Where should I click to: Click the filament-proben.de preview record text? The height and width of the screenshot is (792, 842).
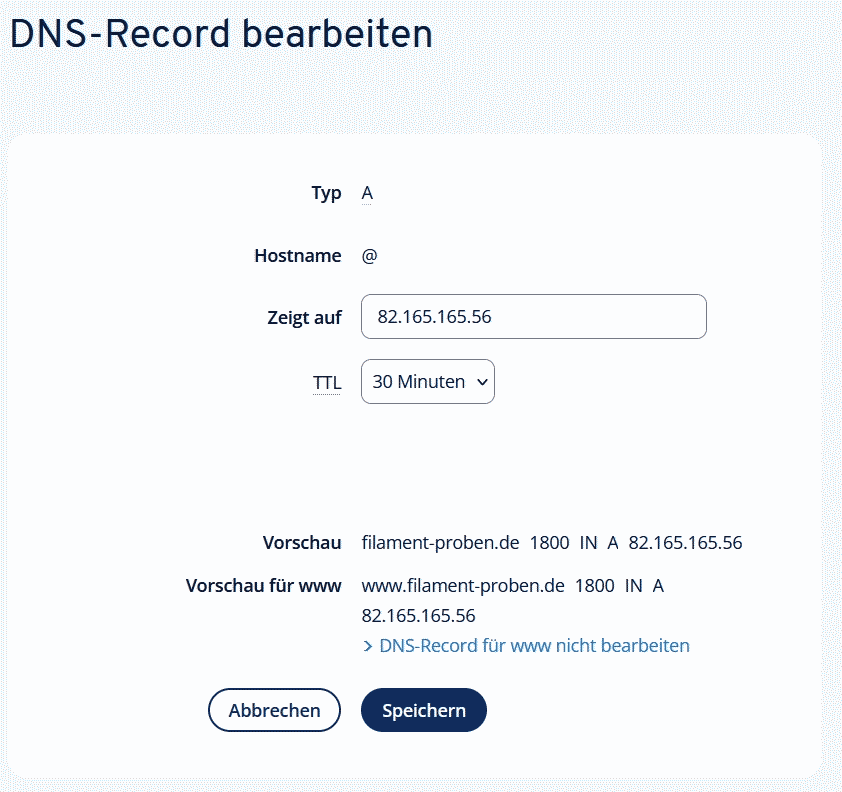pos(440,544)
